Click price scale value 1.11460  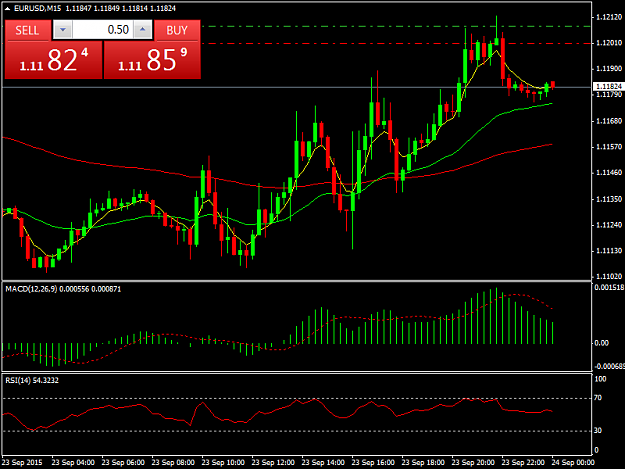point(609,173)
